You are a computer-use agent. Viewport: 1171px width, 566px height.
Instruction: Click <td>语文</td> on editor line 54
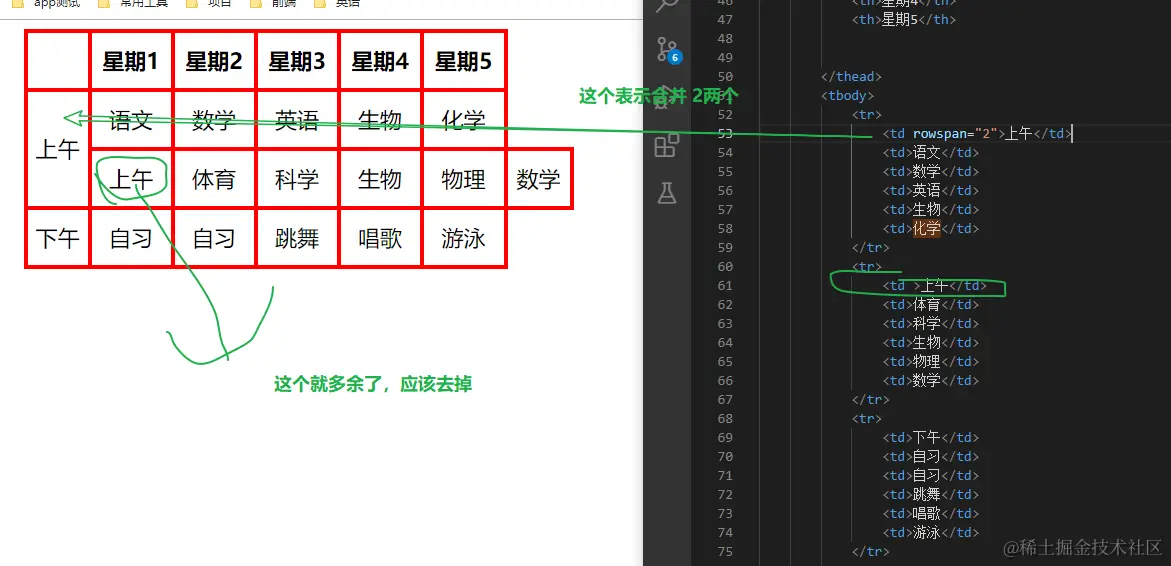(931, 152)
